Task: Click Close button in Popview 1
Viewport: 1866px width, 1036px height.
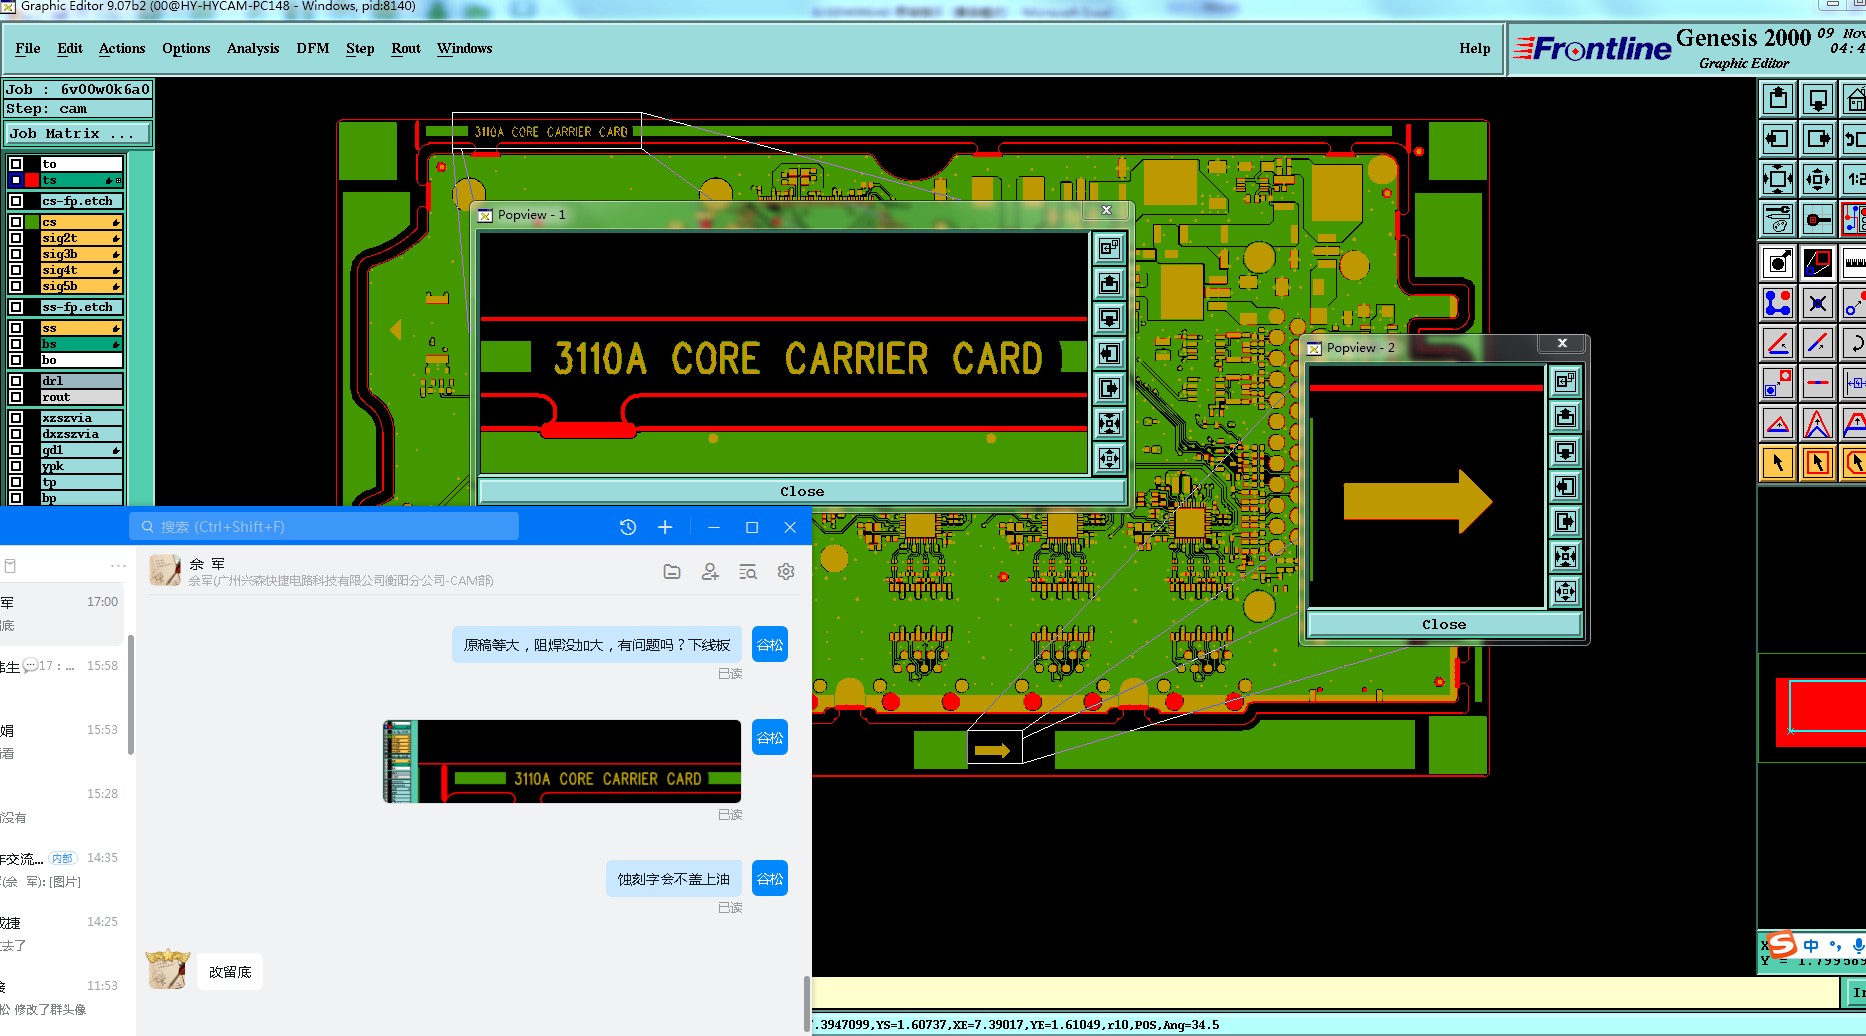Action: [802, 491]
